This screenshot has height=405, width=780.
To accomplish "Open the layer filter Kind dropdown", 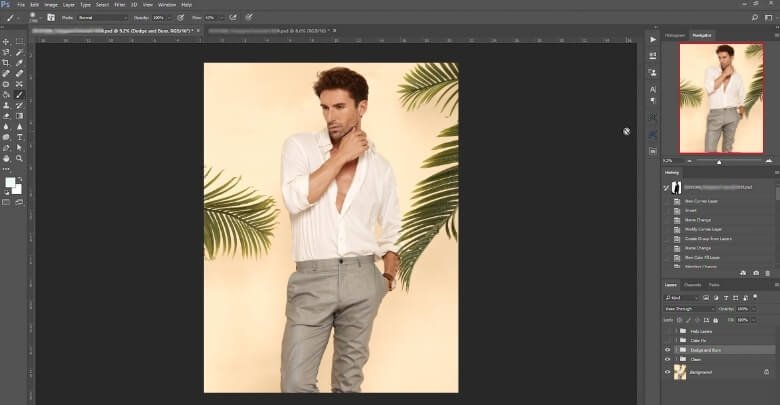I will (x=682, y=298).
